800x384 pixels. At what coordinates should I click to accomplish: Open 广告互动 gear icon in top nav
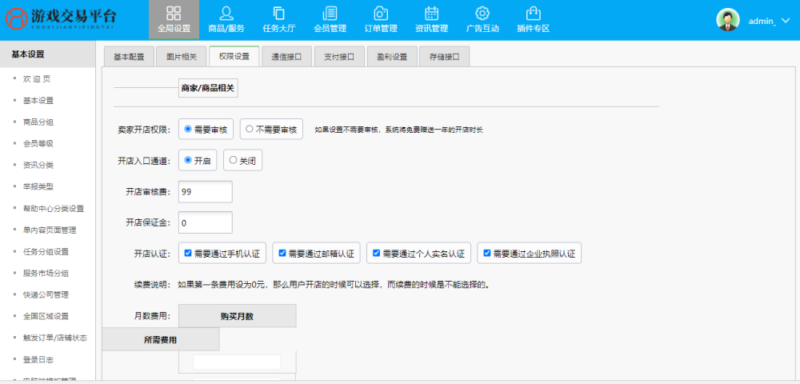click(482, 13)
